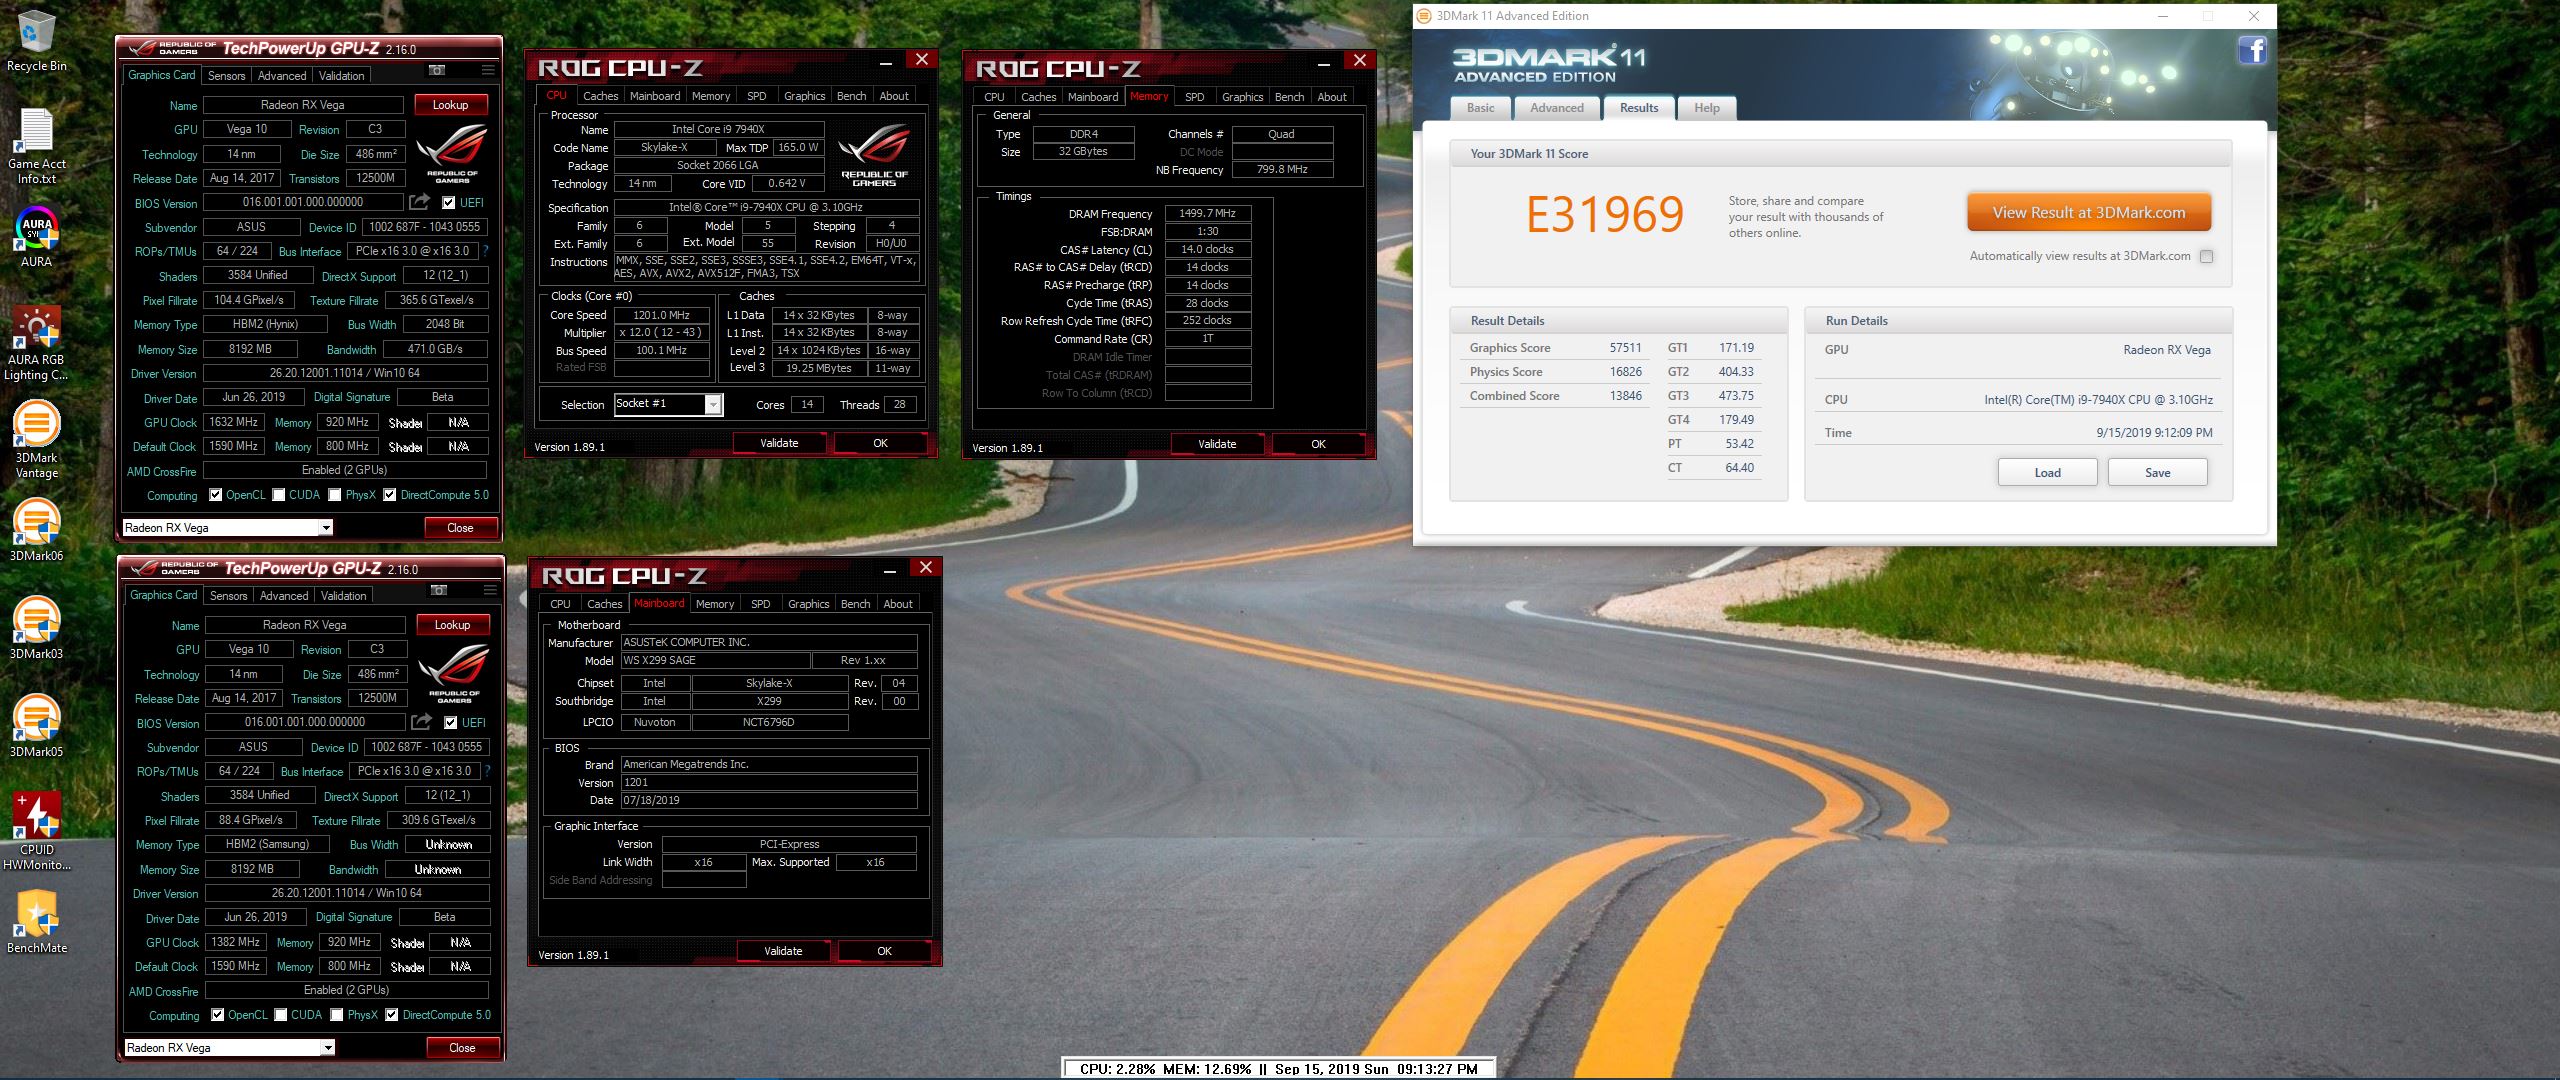Switch to Basic tab in 3DMark 11
Viewport: 2560px width, 1080px height.
(1481, 108)
